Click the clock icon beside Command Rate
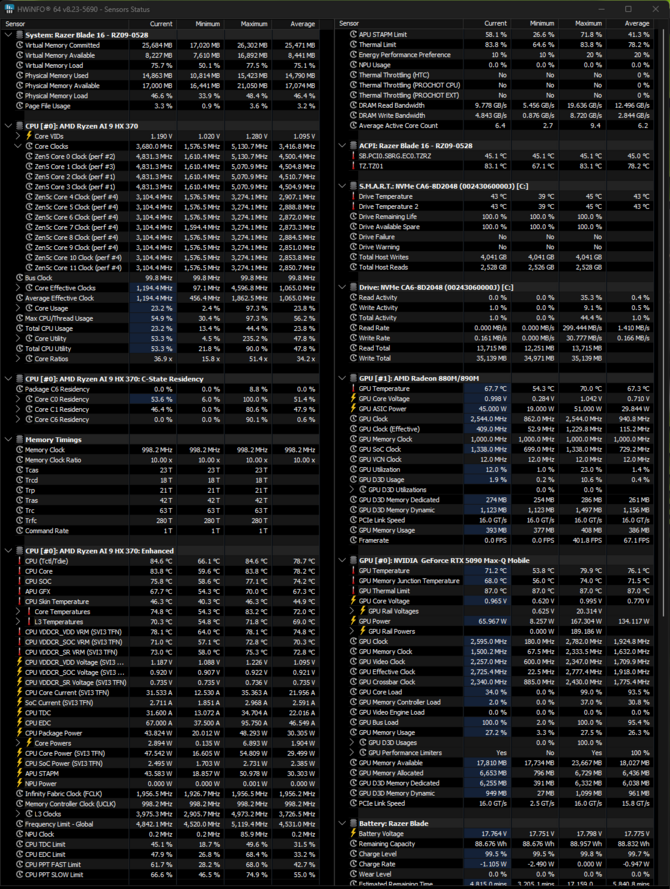Viewport: 670px width, 889px height. 19,531
